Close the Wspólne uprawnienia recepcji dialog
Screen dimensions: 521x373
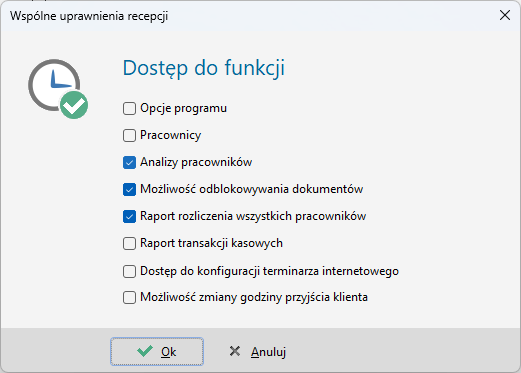click(505, 15)
